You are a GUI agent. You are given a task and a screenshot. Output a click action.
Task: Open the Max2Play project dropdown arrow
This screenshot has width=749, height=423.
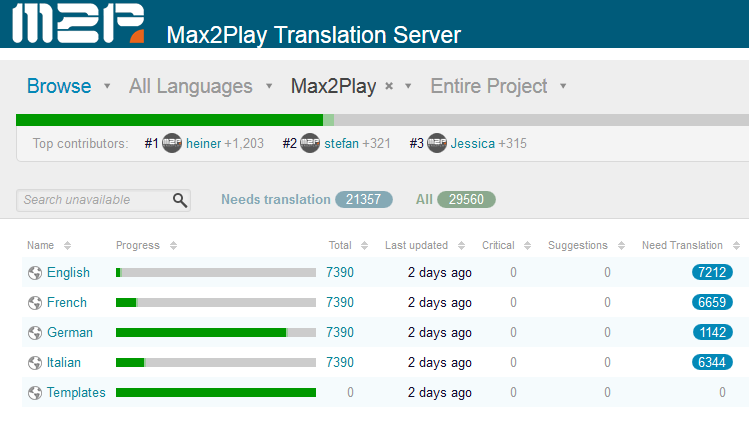pyautogui.click(x=408, y=86)
